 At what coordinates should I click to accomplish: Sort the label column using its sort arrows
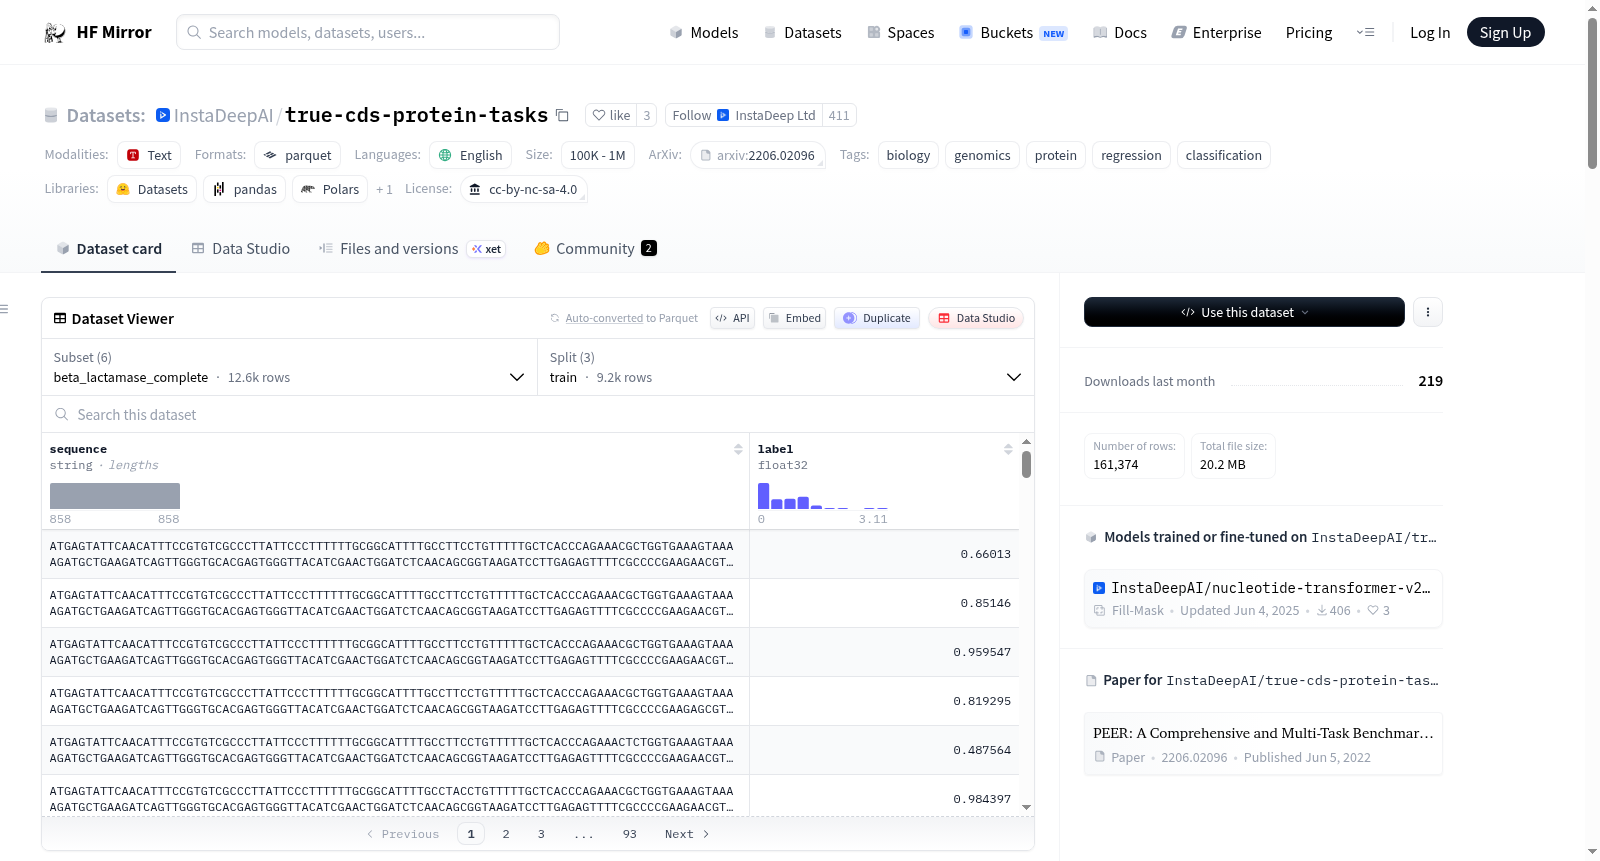1008,450
